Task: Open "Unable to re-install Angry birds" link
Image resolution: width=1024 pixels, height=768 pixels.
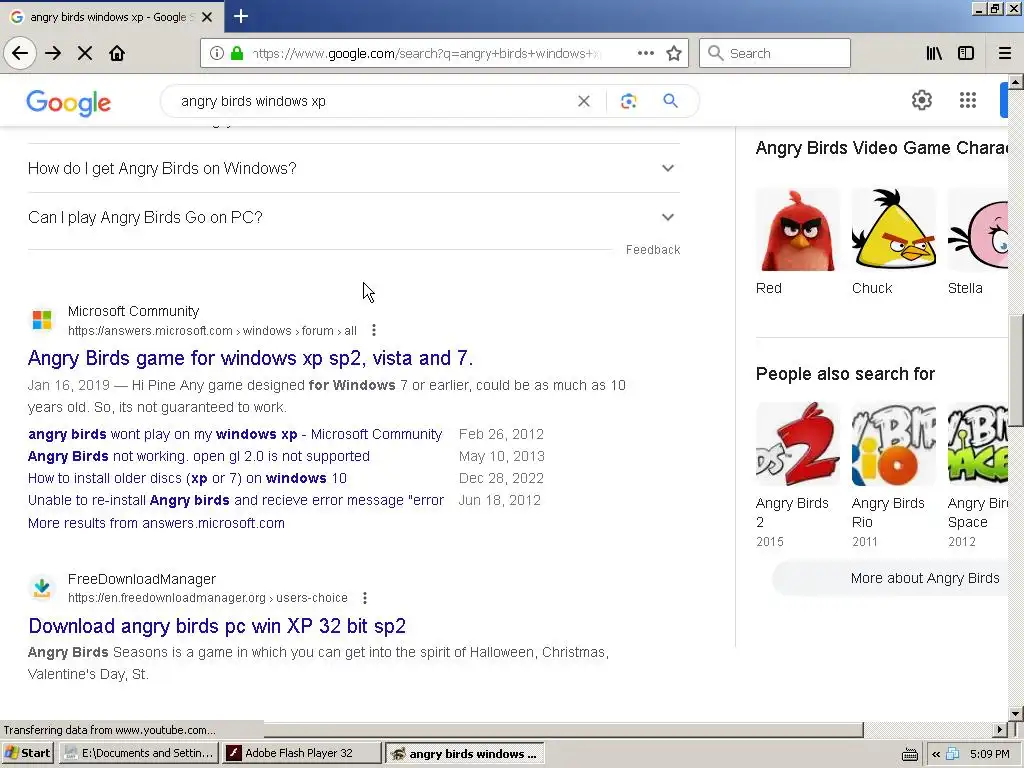Action: coord(236,500)
